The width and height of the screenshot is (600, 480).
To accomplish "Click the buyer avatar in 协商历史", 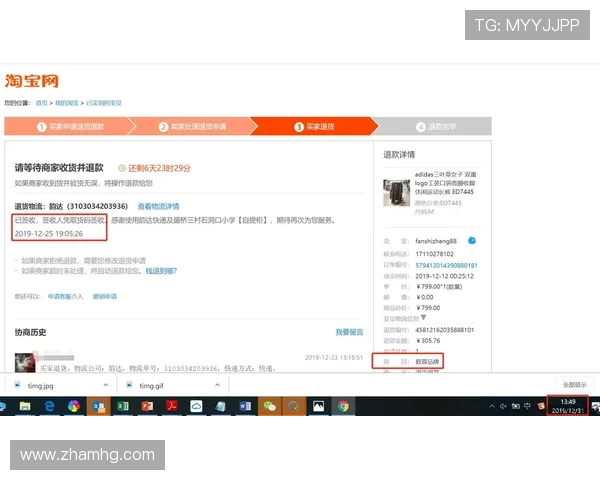I will [24, 362].
